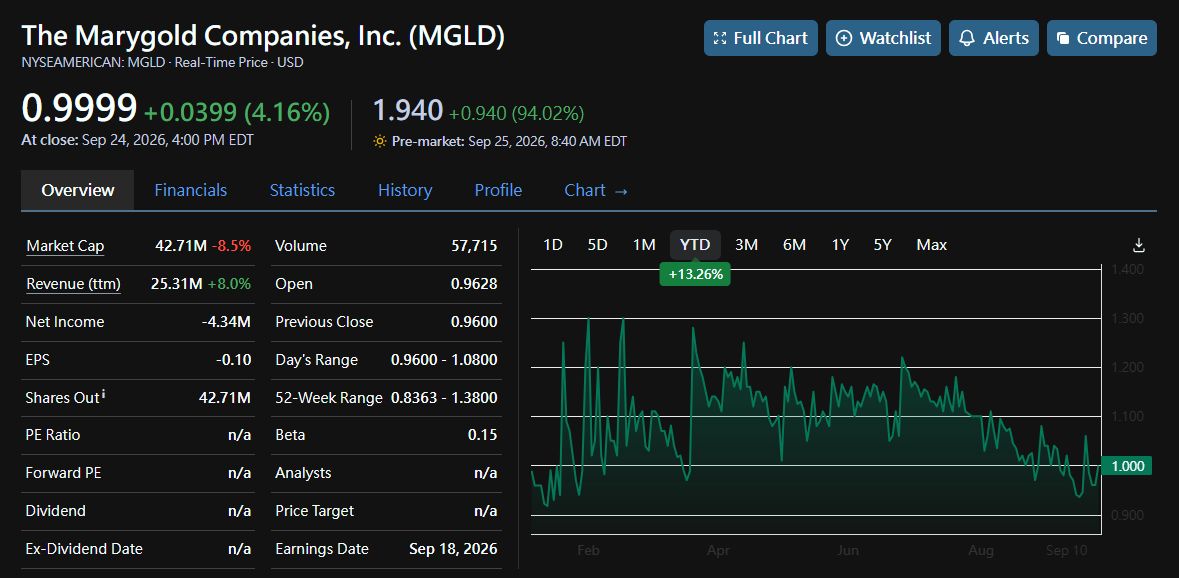Select the 5Y chart range
This screenshot has width=1179, height=578.
[x=883, y=245]
